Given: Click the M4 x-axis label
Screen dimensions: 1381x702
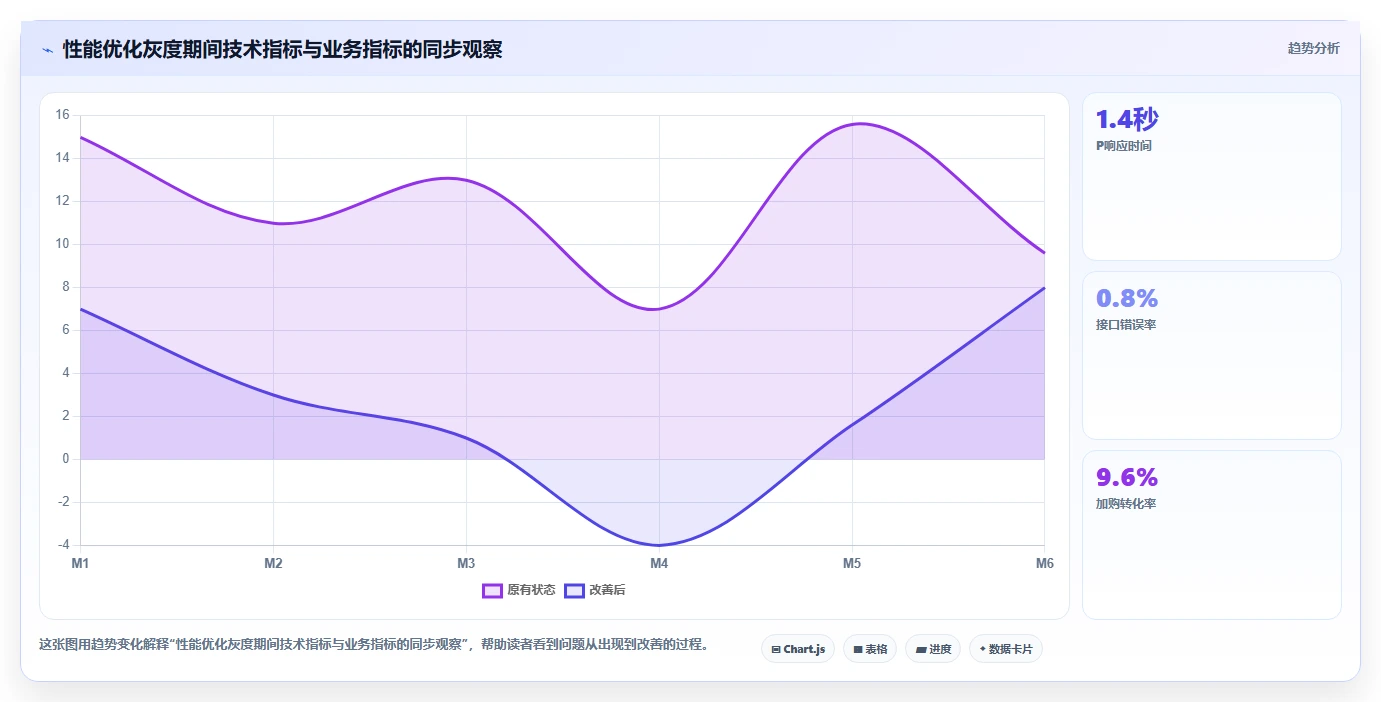Looking at the screenshot, I should (x=659, y=563).
